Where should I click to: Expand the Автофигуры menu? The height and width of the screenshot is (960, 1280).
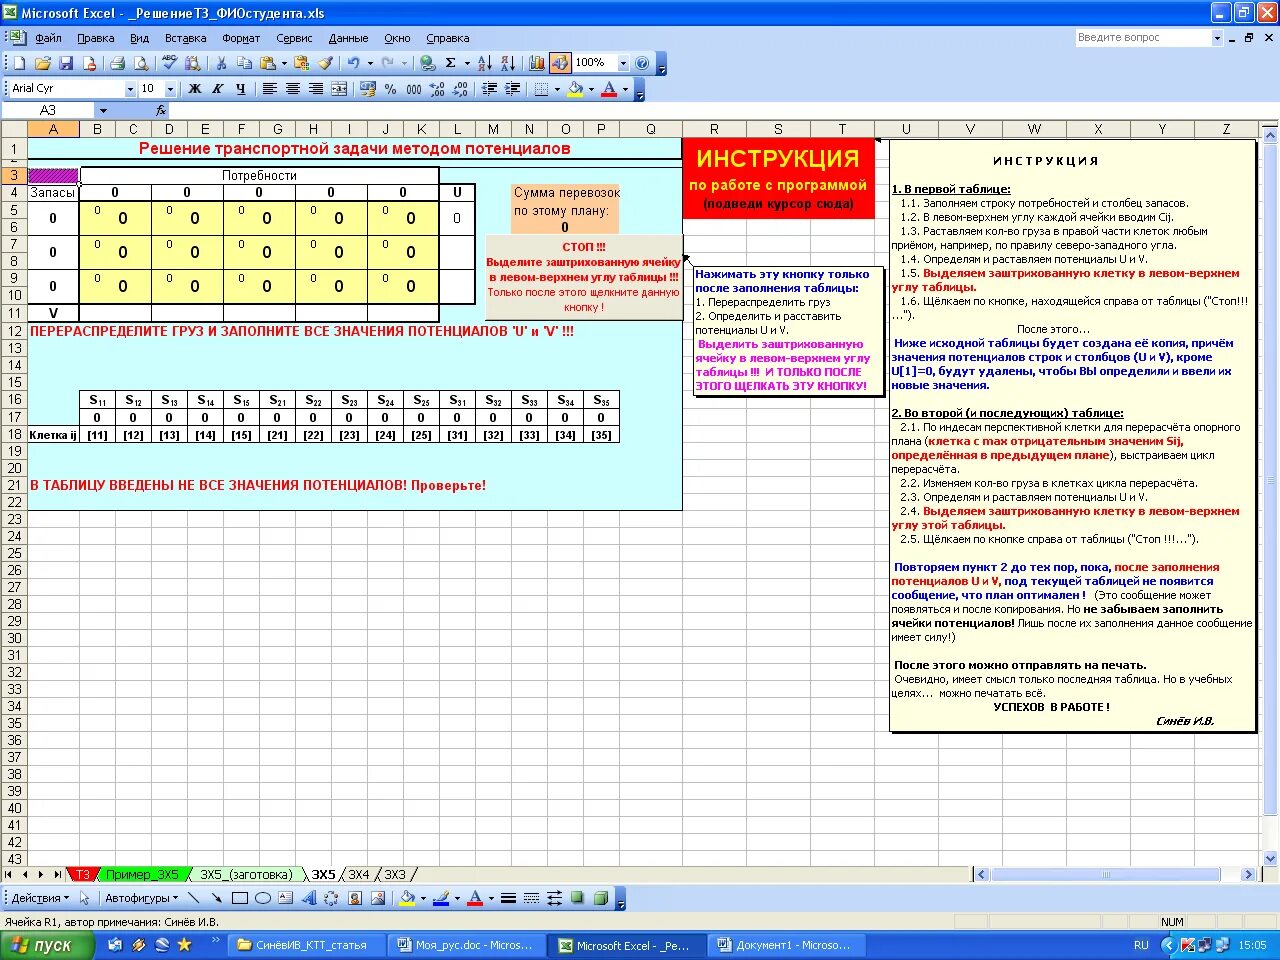pos(142,898)
